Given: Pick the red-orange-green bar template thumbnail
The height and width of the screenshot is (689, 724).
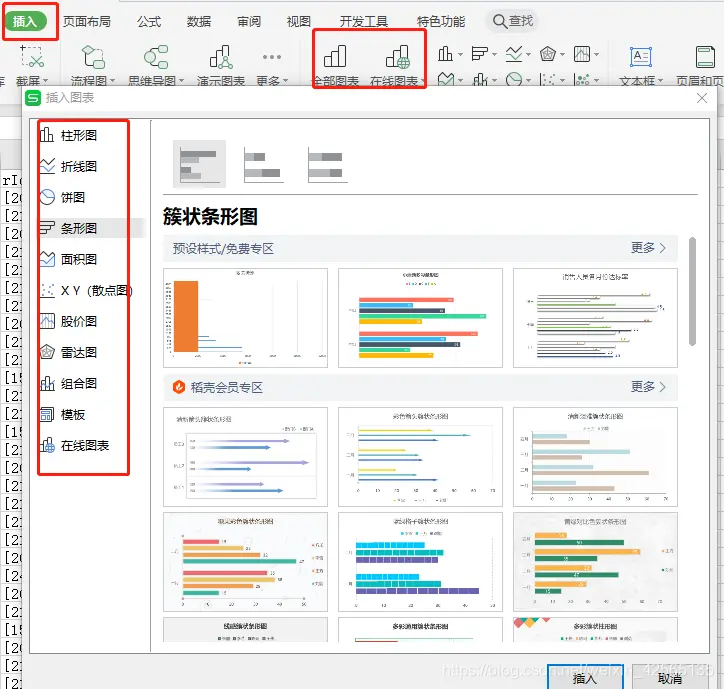Looking at the screenshot, I should [245, 562].
